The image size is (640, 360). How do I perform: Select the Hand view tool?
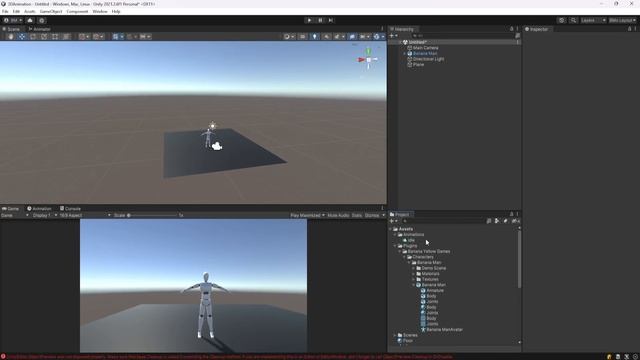pos(11,37)
